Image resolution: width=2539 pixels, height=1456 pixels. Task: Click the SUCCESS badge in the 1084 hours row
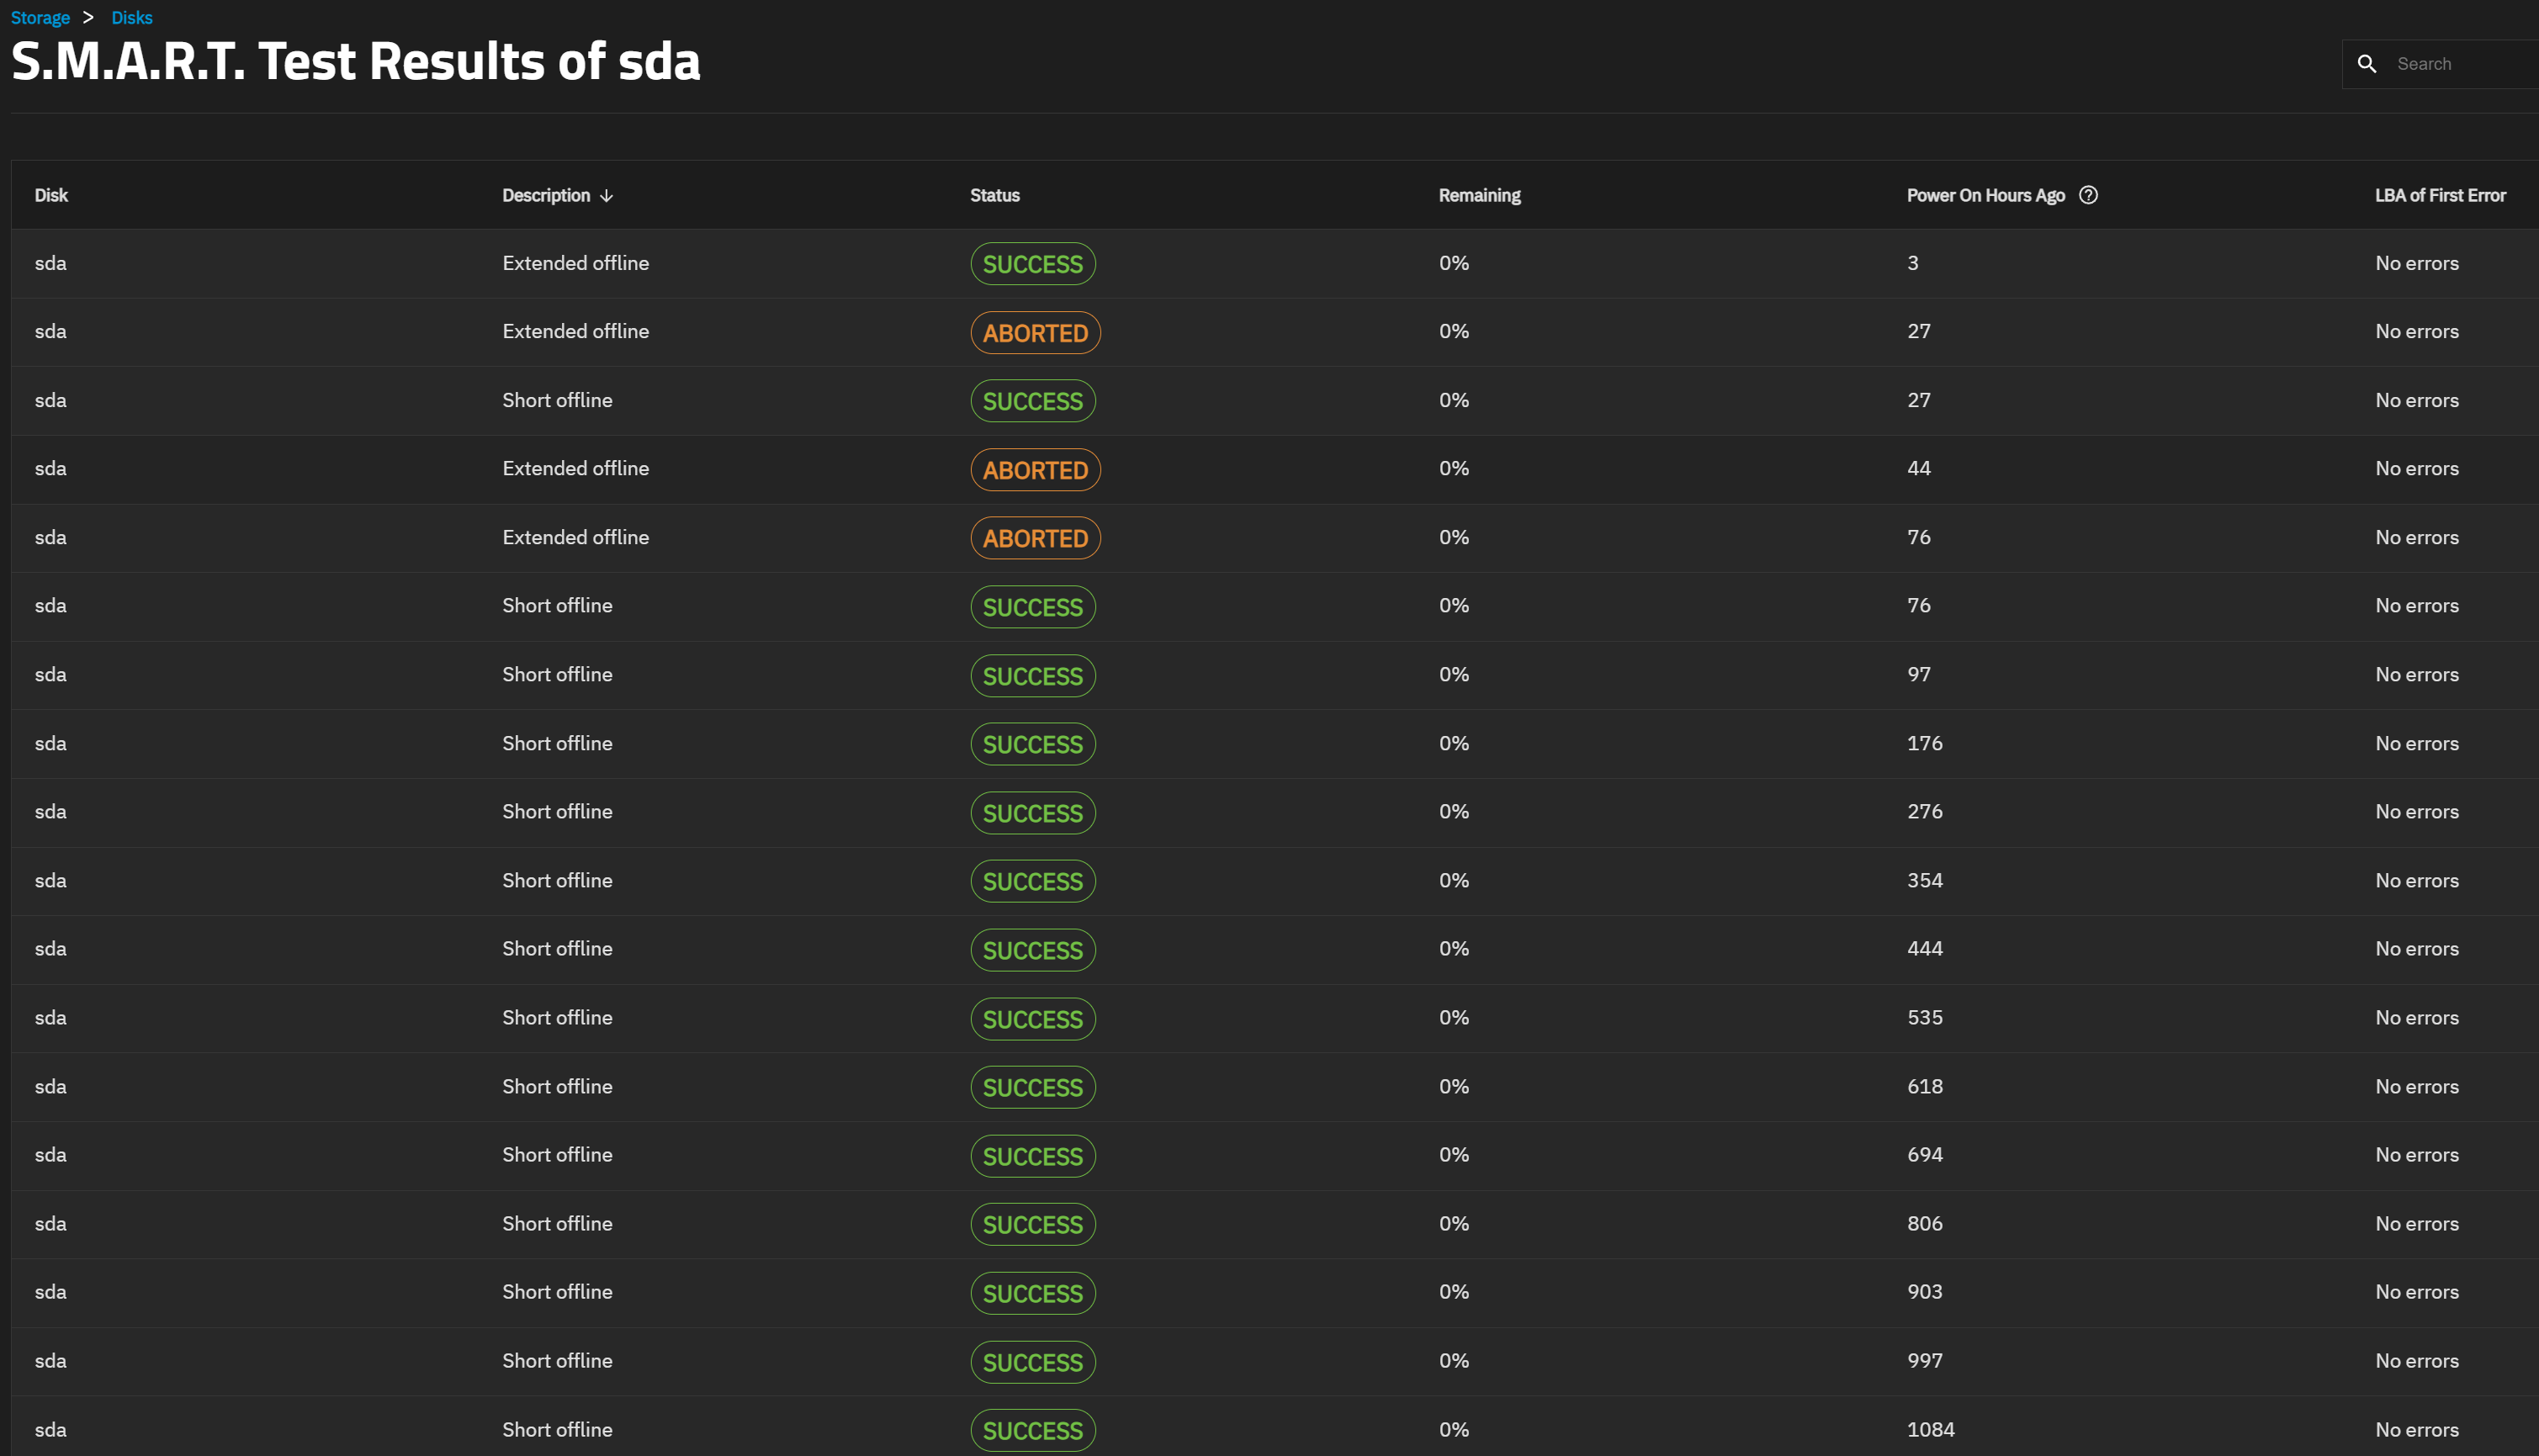pos(1033,1430)
